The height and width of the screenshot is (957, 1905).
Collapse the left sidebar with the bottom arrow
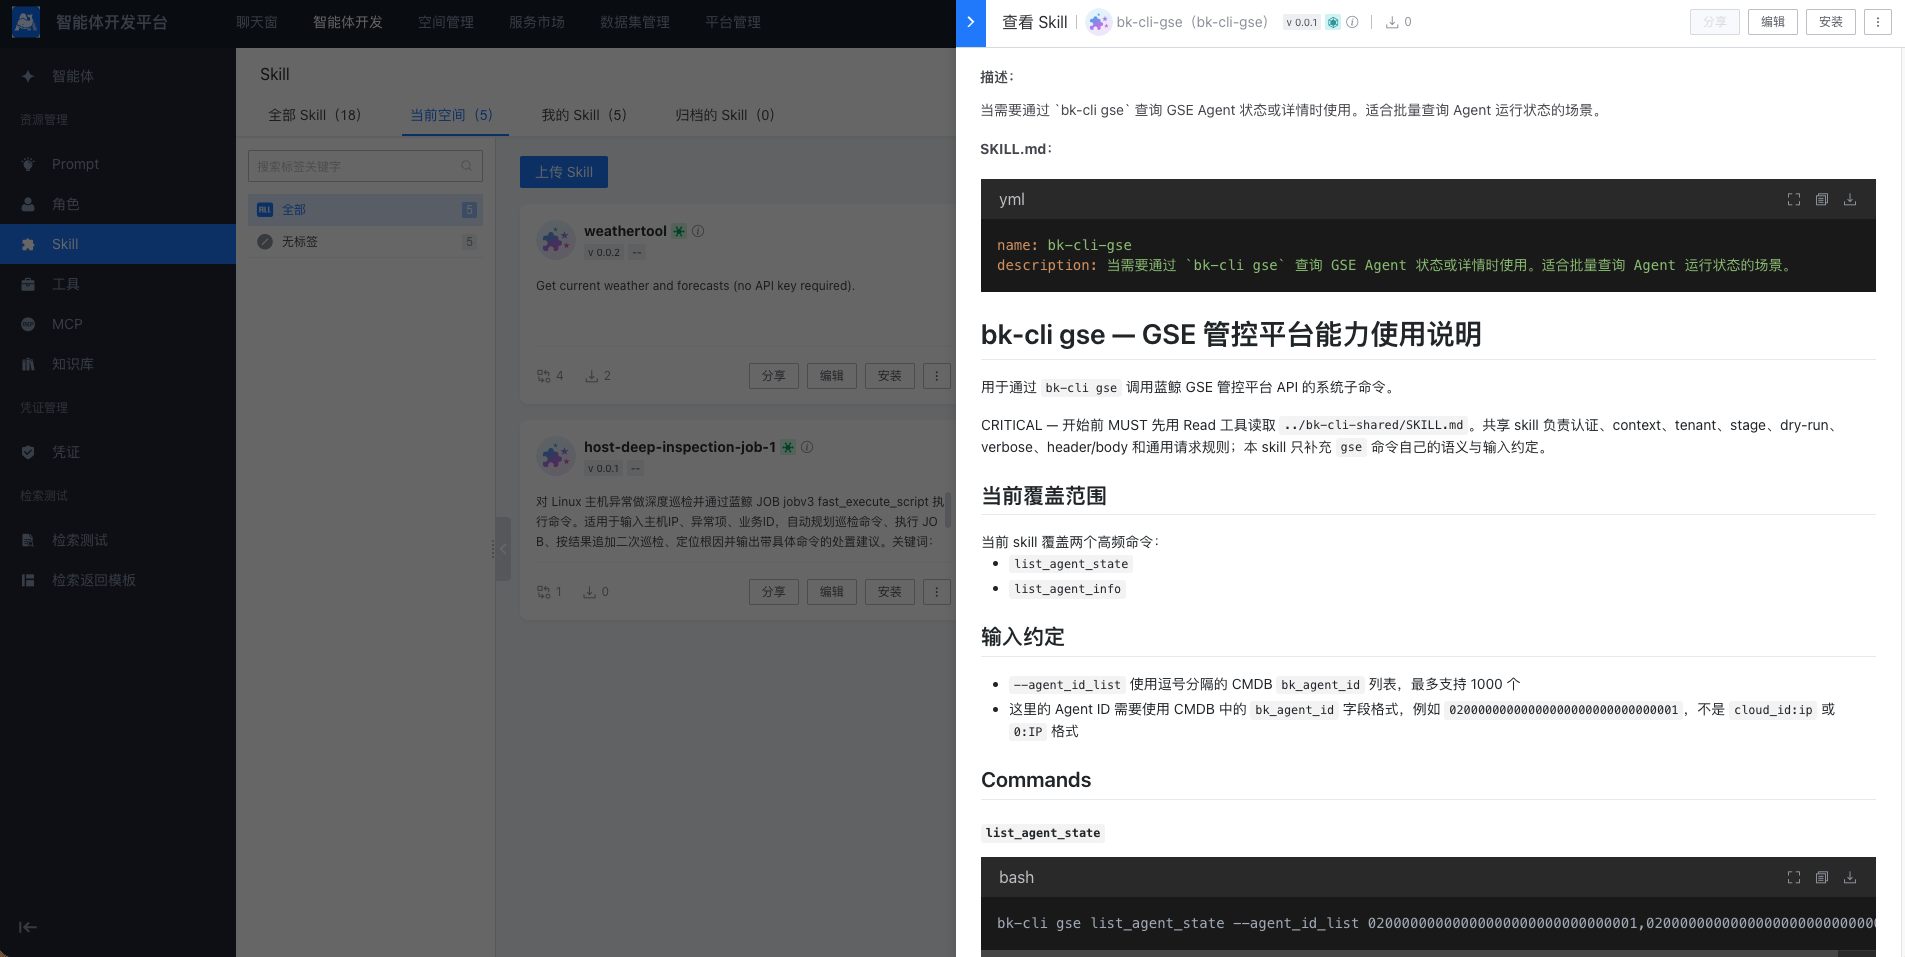pos(28,927)
